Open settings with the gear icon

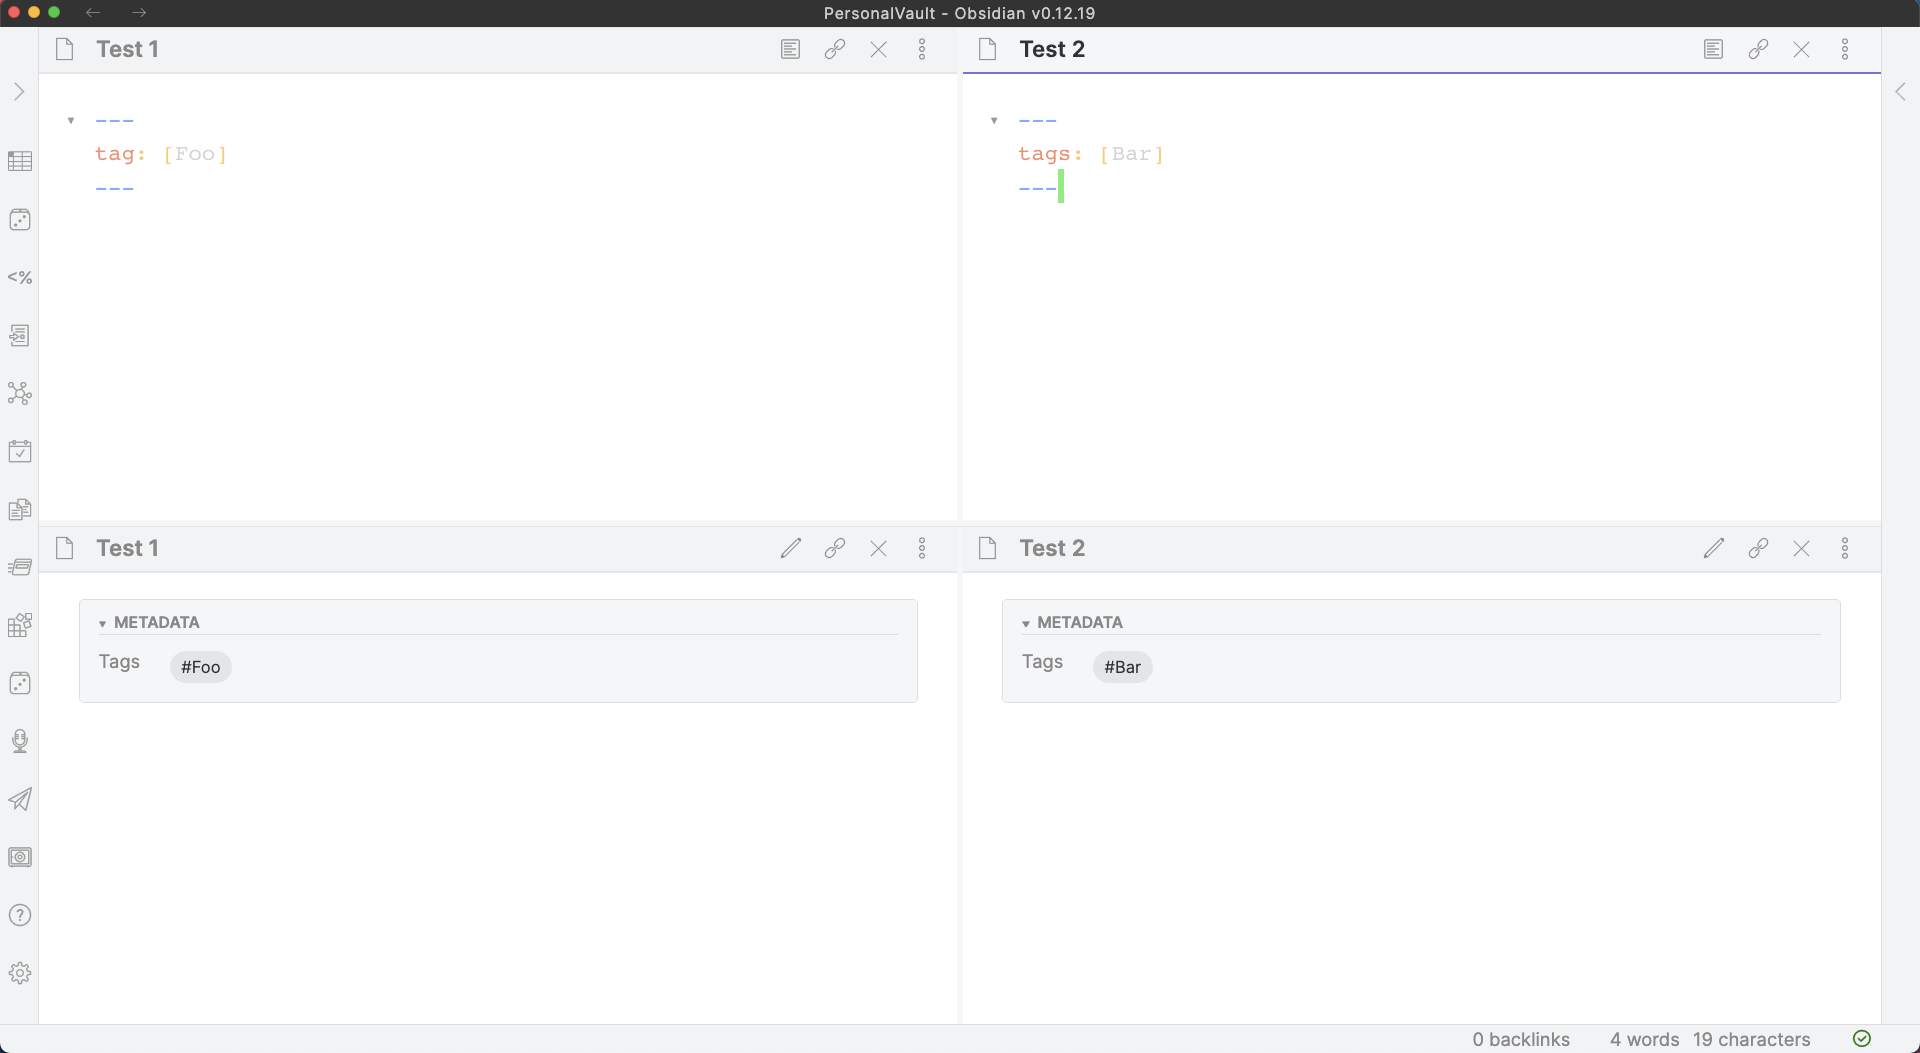[x=20, y=973]
